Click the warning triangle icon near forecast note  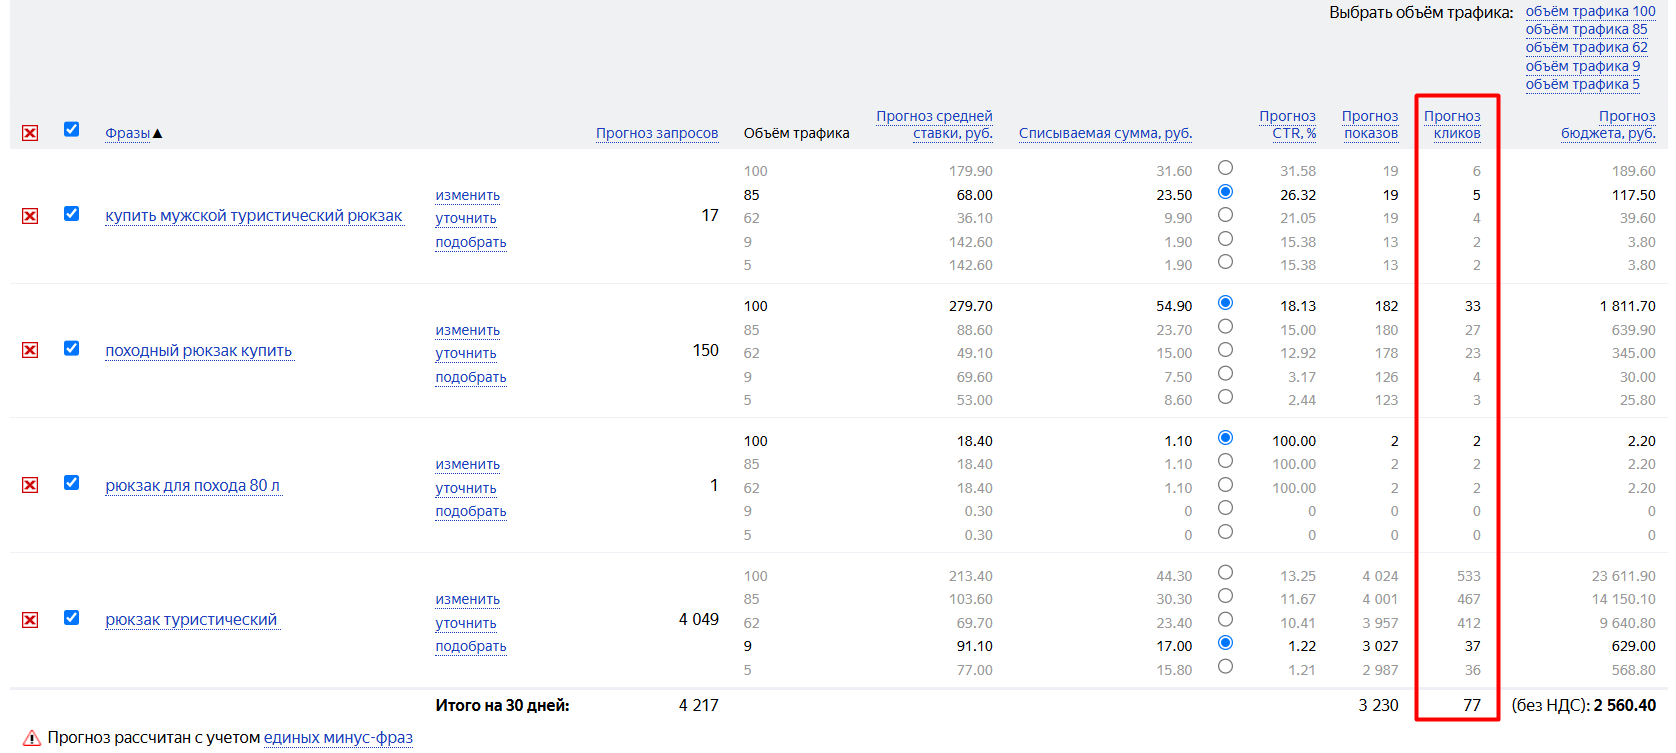click(32, 738)
